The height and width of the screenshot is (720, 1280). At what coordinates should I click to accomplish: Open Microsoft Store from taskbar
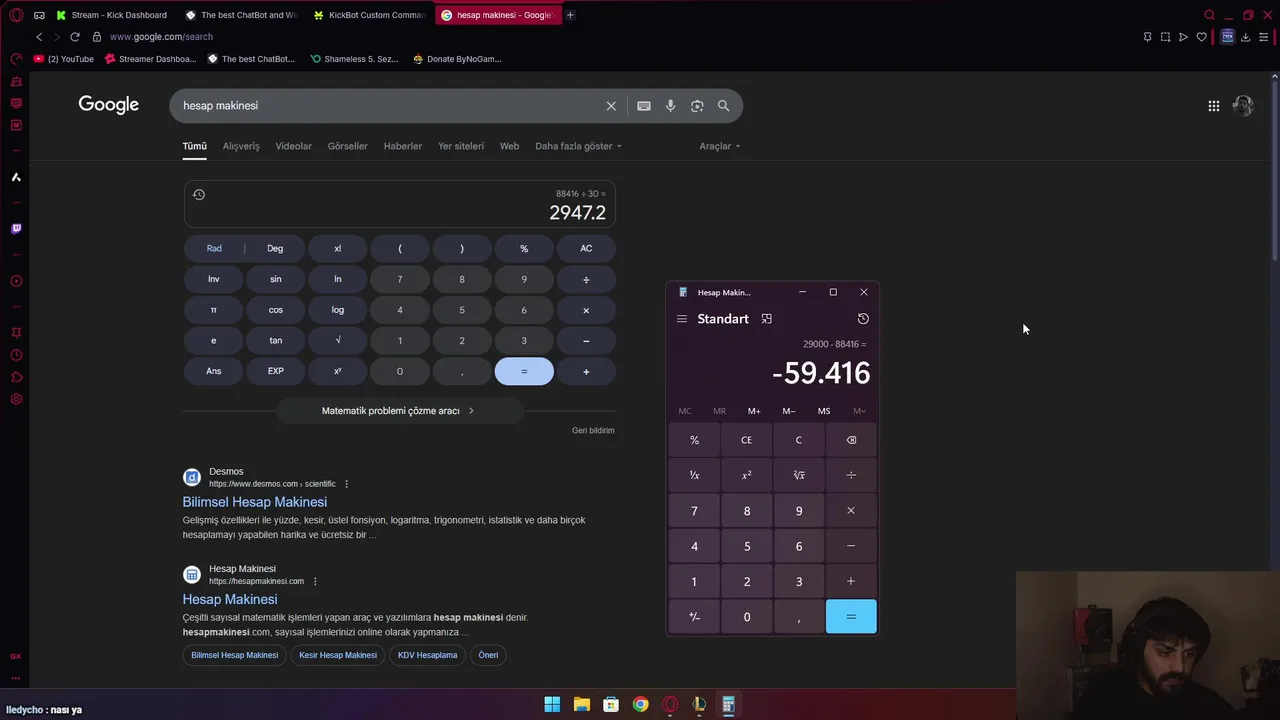click(611, 704)
